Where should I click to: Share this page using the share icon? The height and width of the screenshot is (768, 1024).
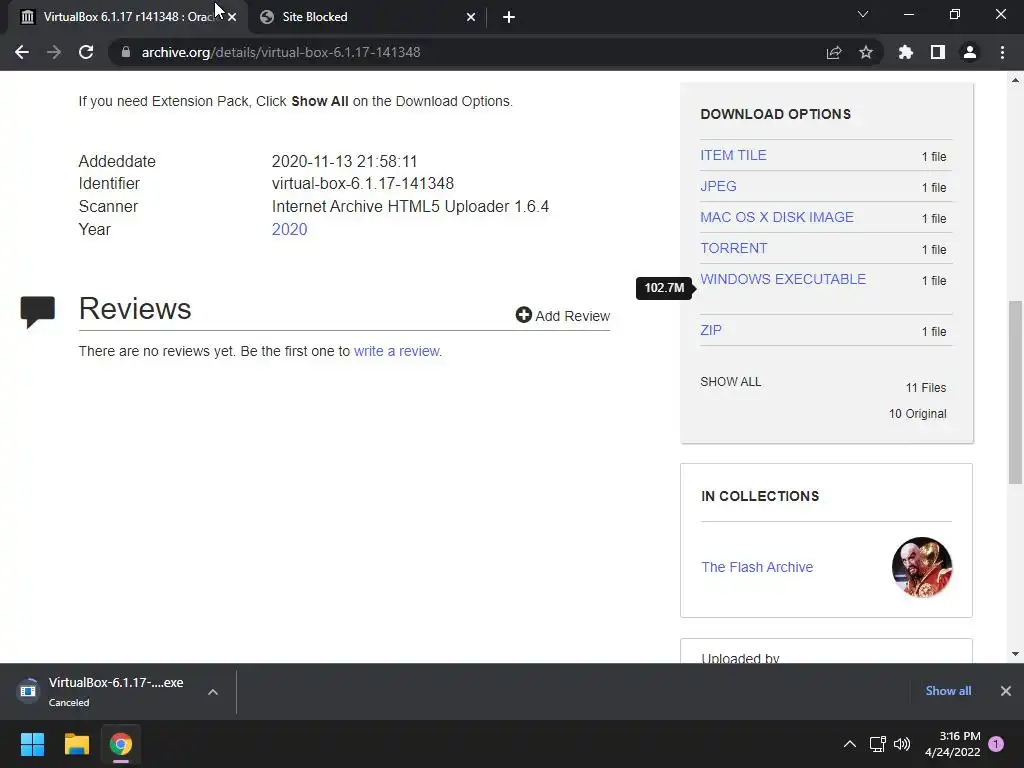click(x=834, y=52)
